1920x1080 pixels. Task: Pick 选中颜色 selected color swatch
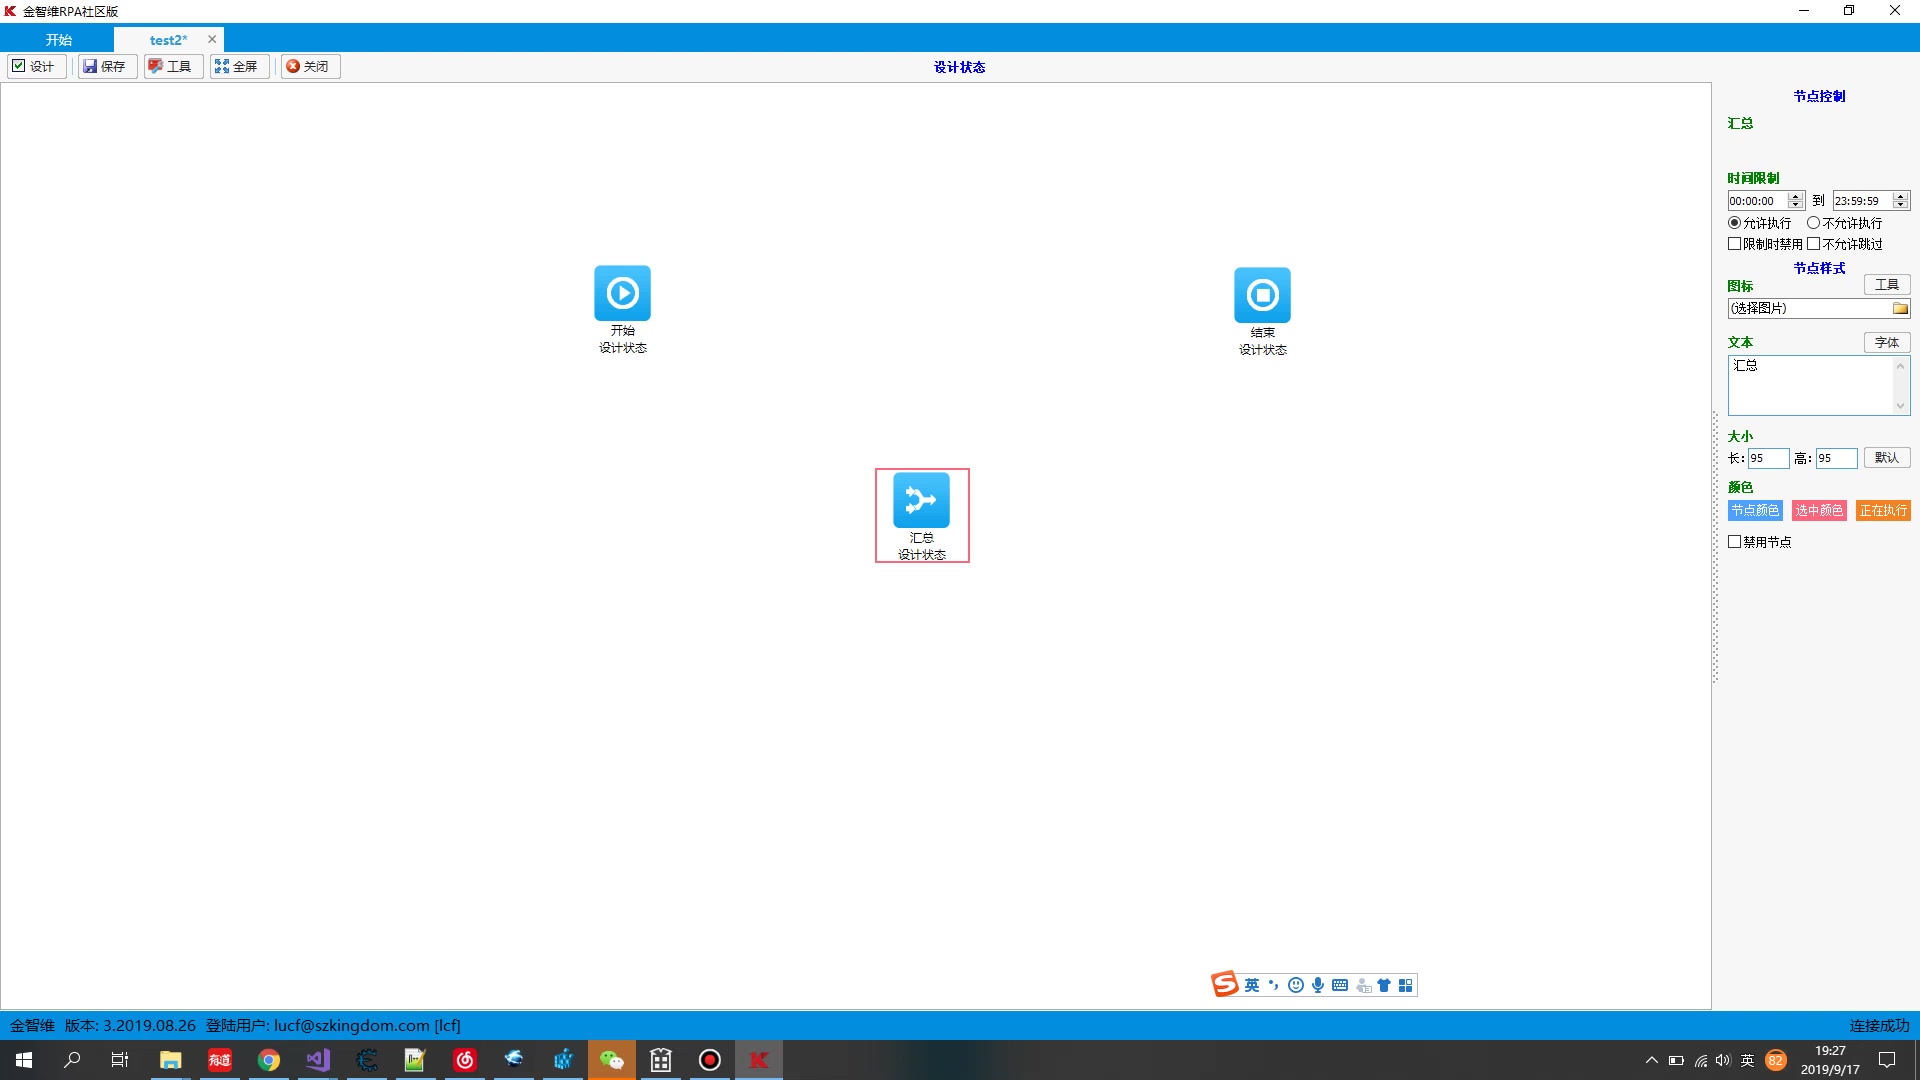1819,510
